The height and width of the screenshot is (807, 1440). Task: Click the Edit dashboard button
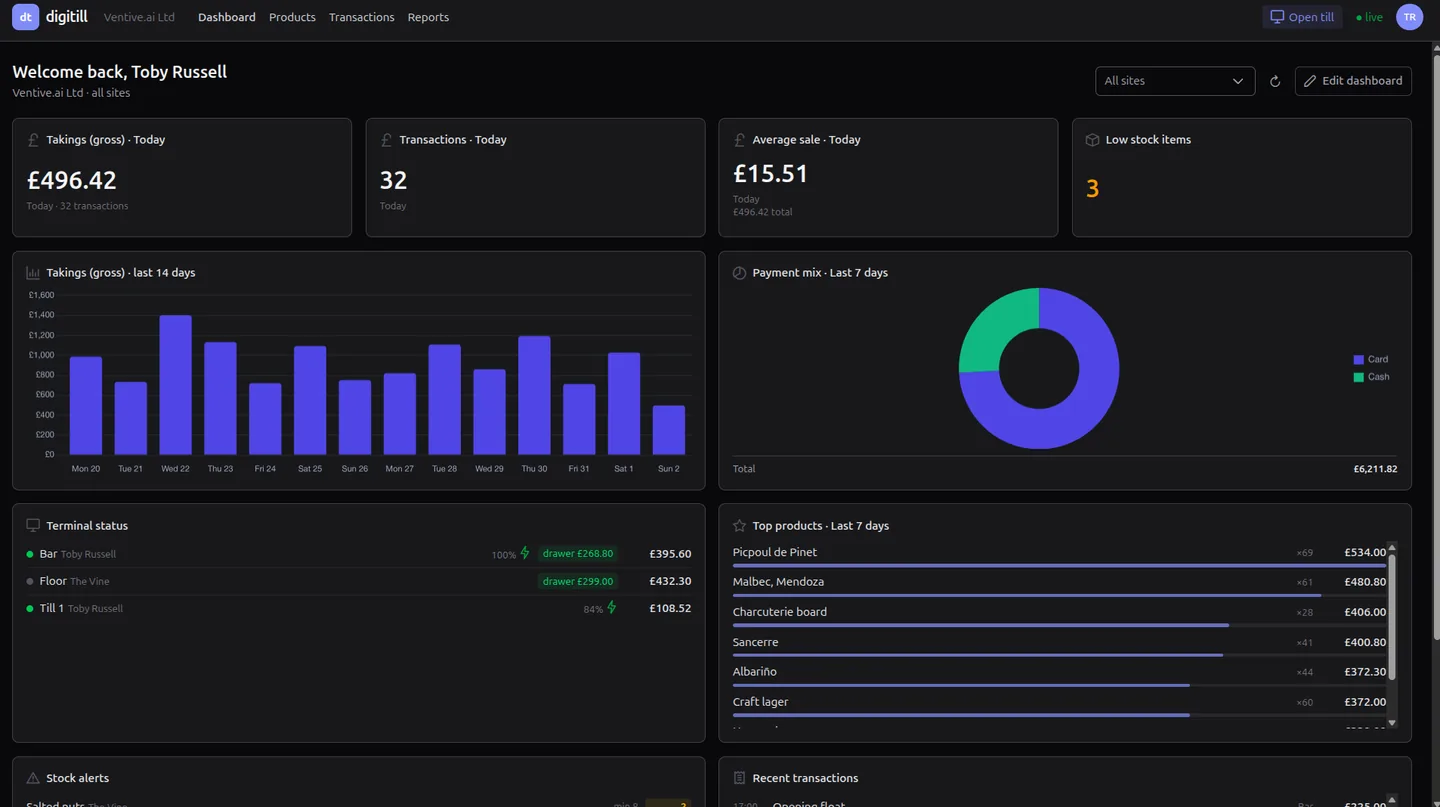pos(1353,81)
